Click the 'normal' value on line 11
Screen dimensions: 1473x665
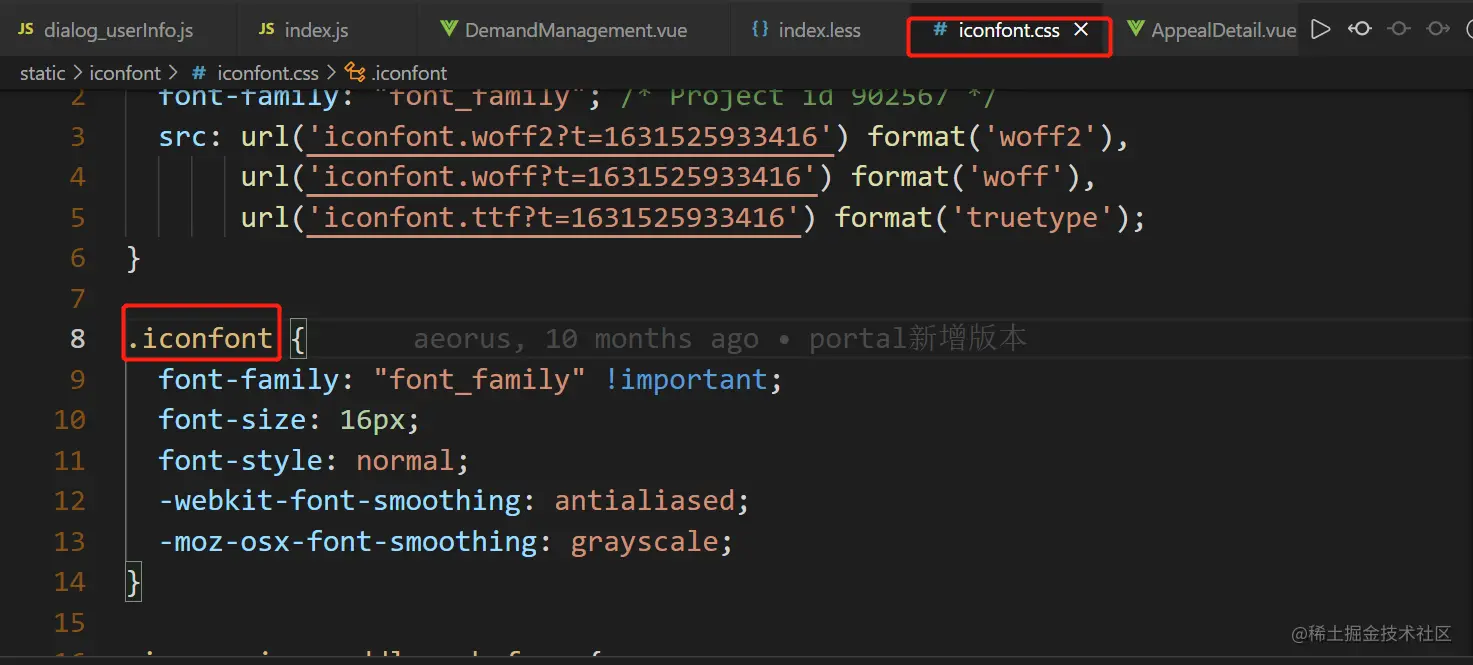405,461
